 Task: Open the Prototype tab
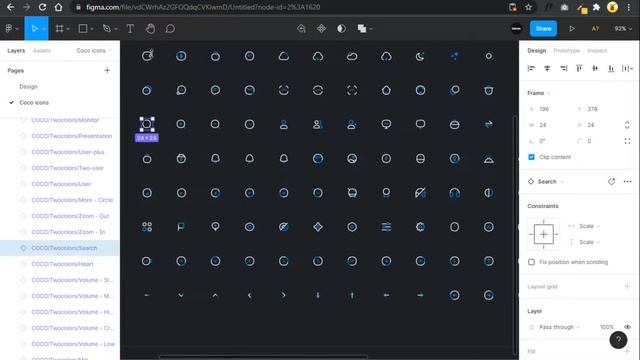tap(567, 51)
